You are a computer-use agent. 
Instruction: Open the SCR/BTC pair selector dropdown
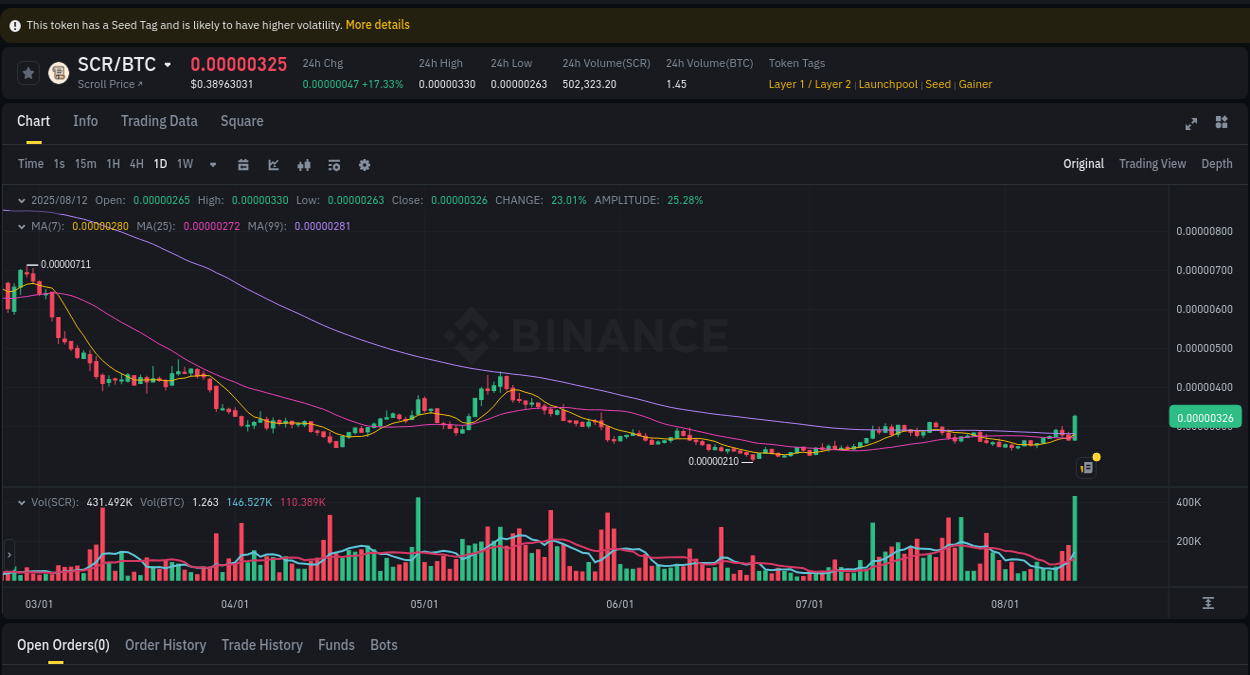166,64
